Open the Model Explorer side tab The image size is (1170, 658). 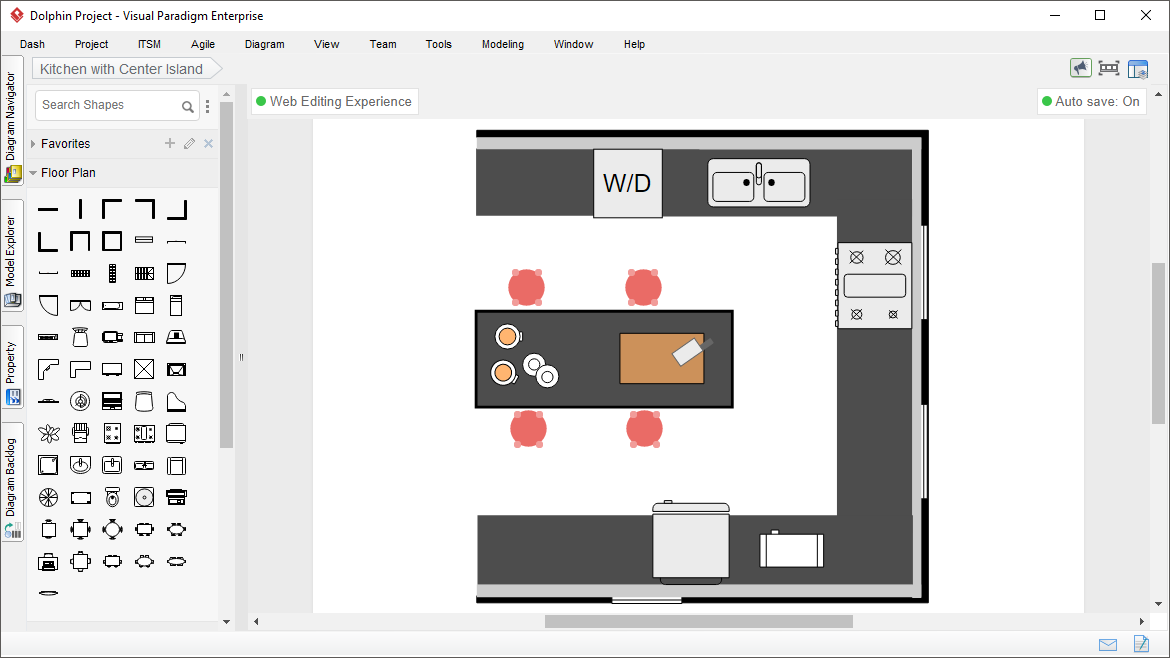(x=12, y=255)
